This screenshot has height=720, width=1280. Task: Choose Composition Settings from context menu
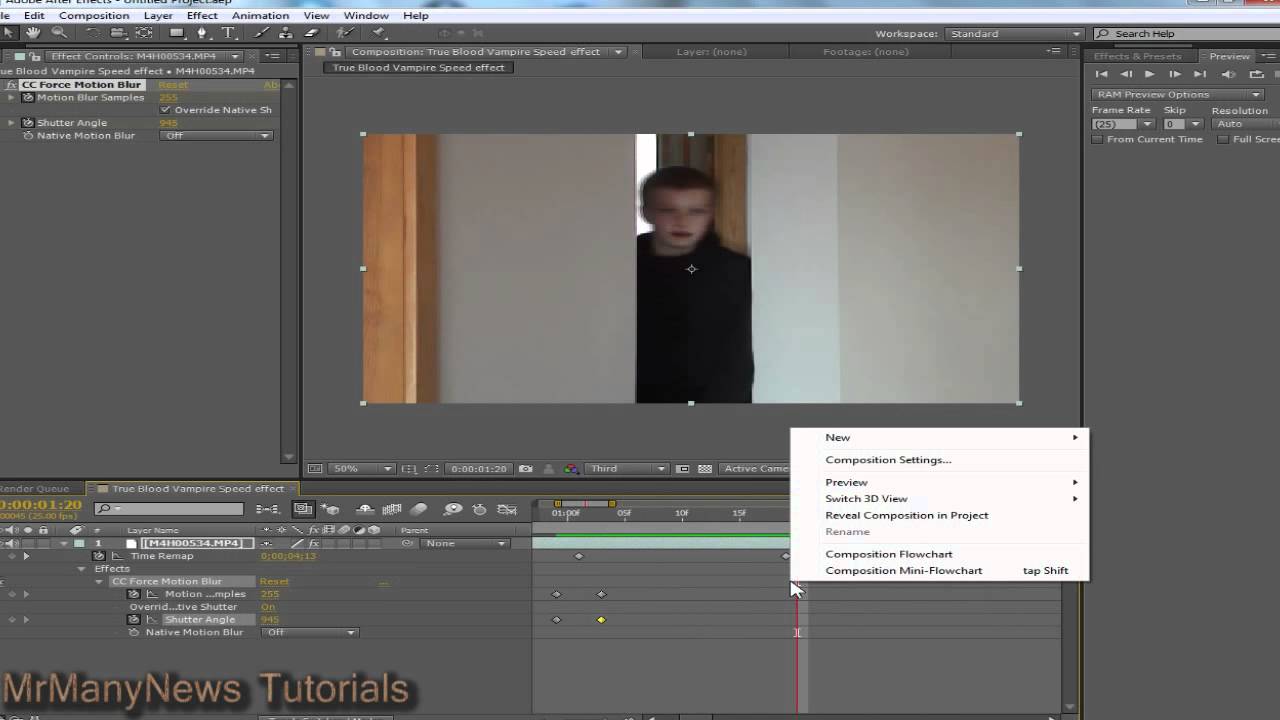pos(888,460)
